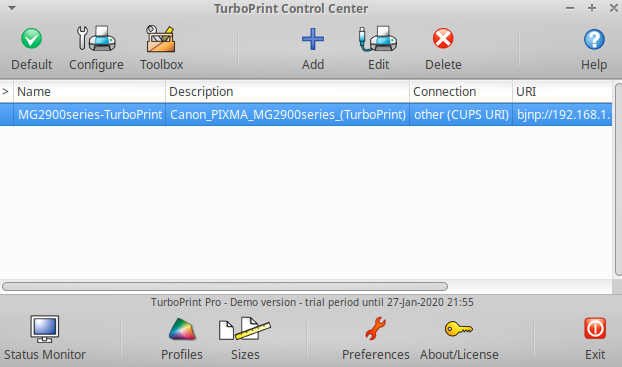622x367 pixels.
Task: Select MG2900series-TurboPrint printer row
Action: point(306,115)
